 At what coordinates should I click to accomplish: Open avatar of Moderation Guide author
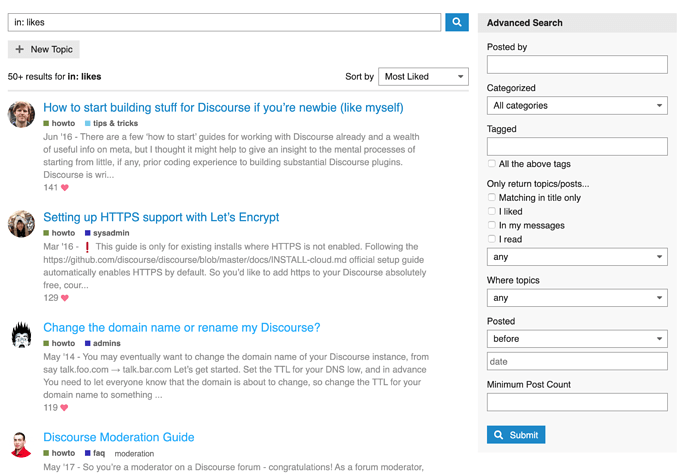[x=21, y=445]
